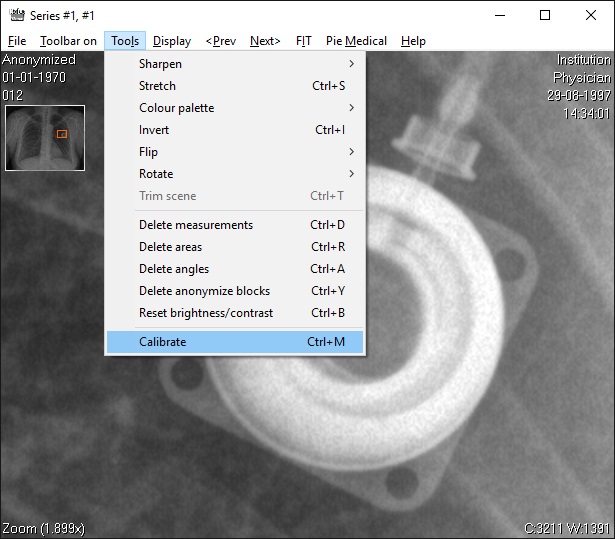The image size is (615, 539).
Task: Open the Help menu
Action: (413, 41)
